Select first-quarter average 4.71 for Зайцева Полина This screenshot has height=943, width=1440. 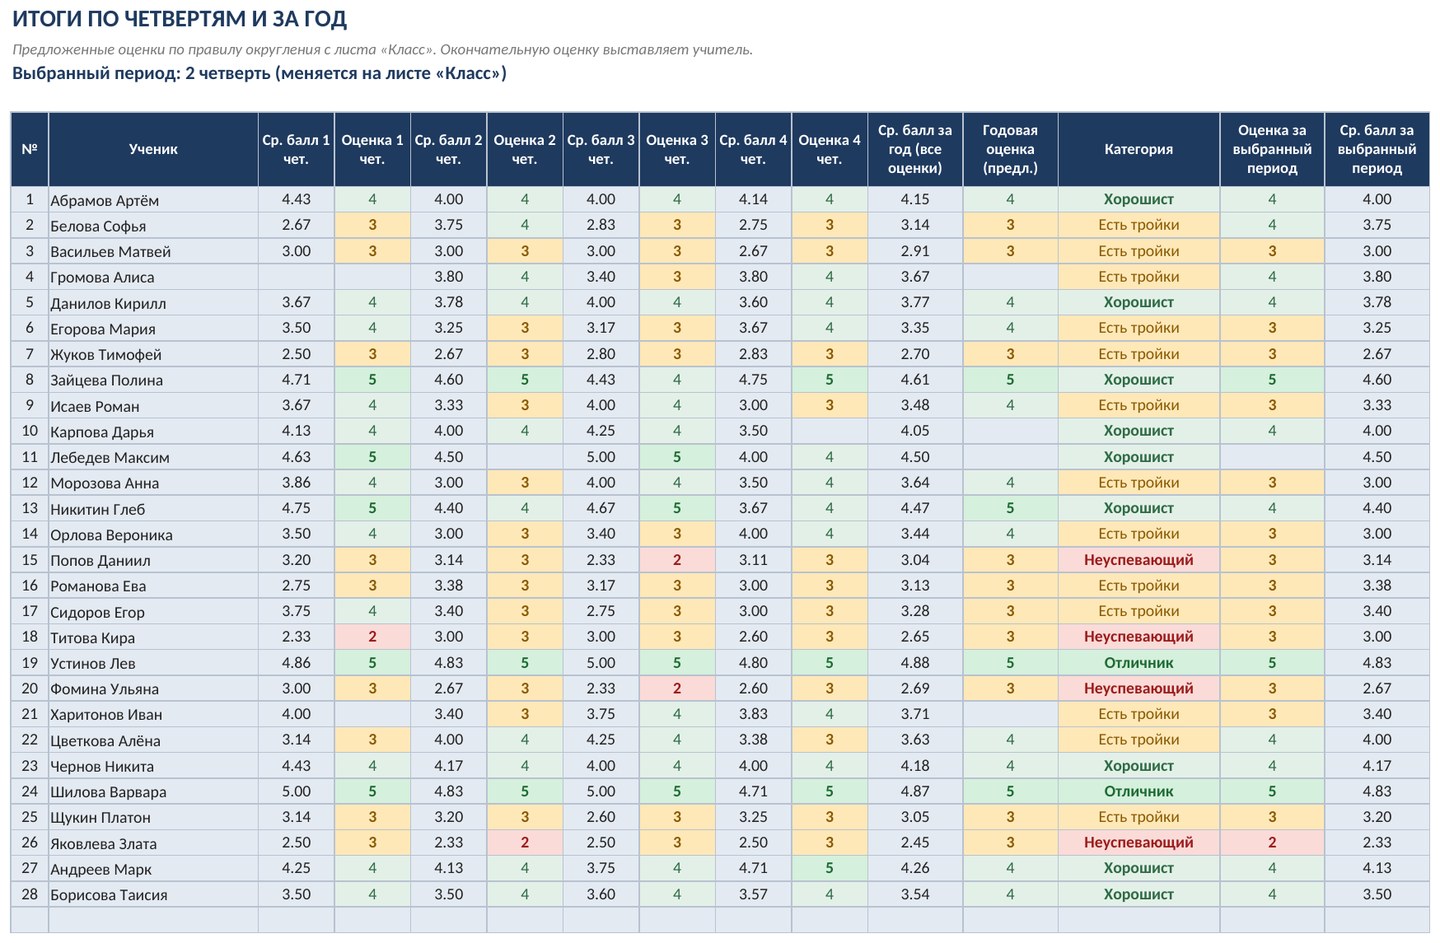(x=296, y=380)
